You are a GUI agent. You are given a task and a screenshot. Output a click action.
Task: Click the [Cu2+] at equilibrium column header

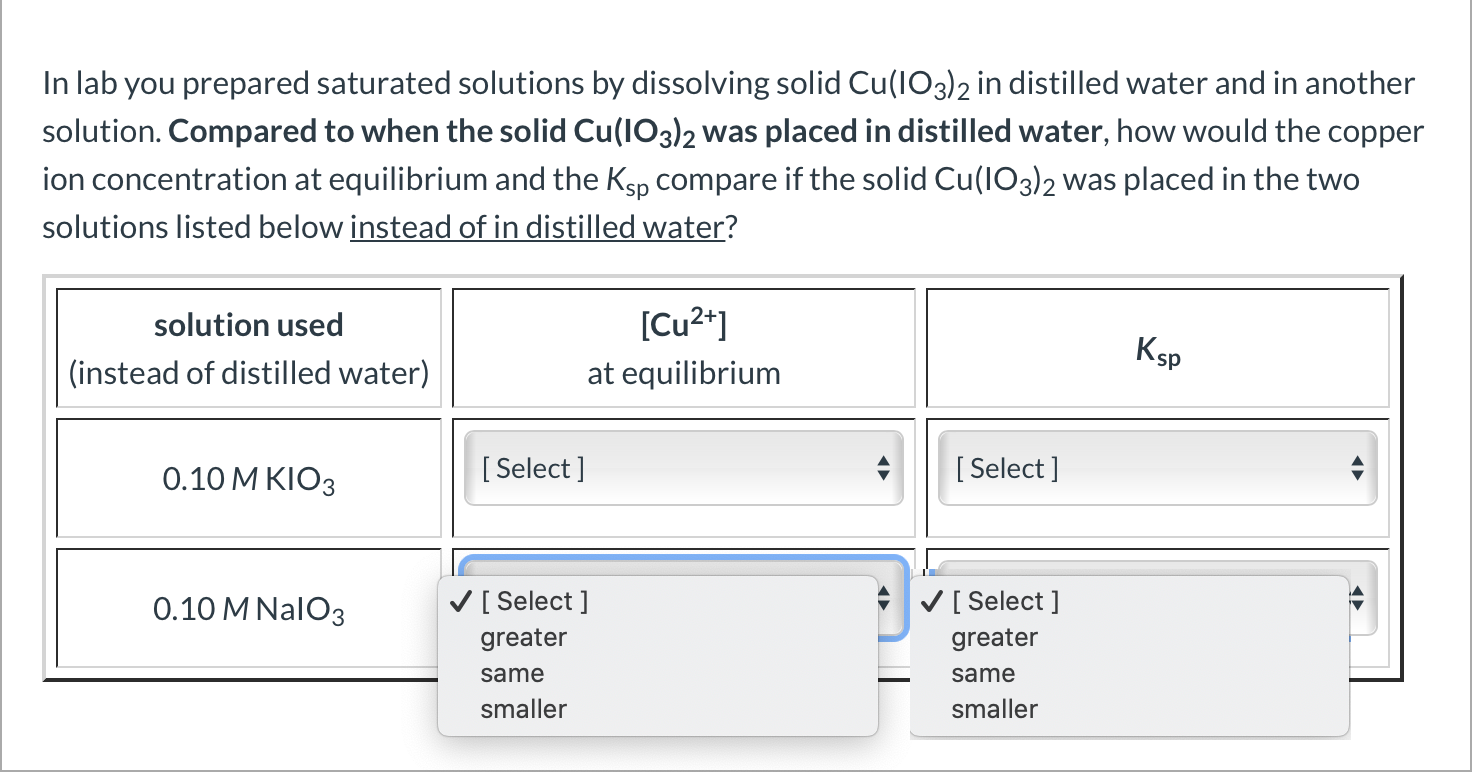[x=683, y=347]
